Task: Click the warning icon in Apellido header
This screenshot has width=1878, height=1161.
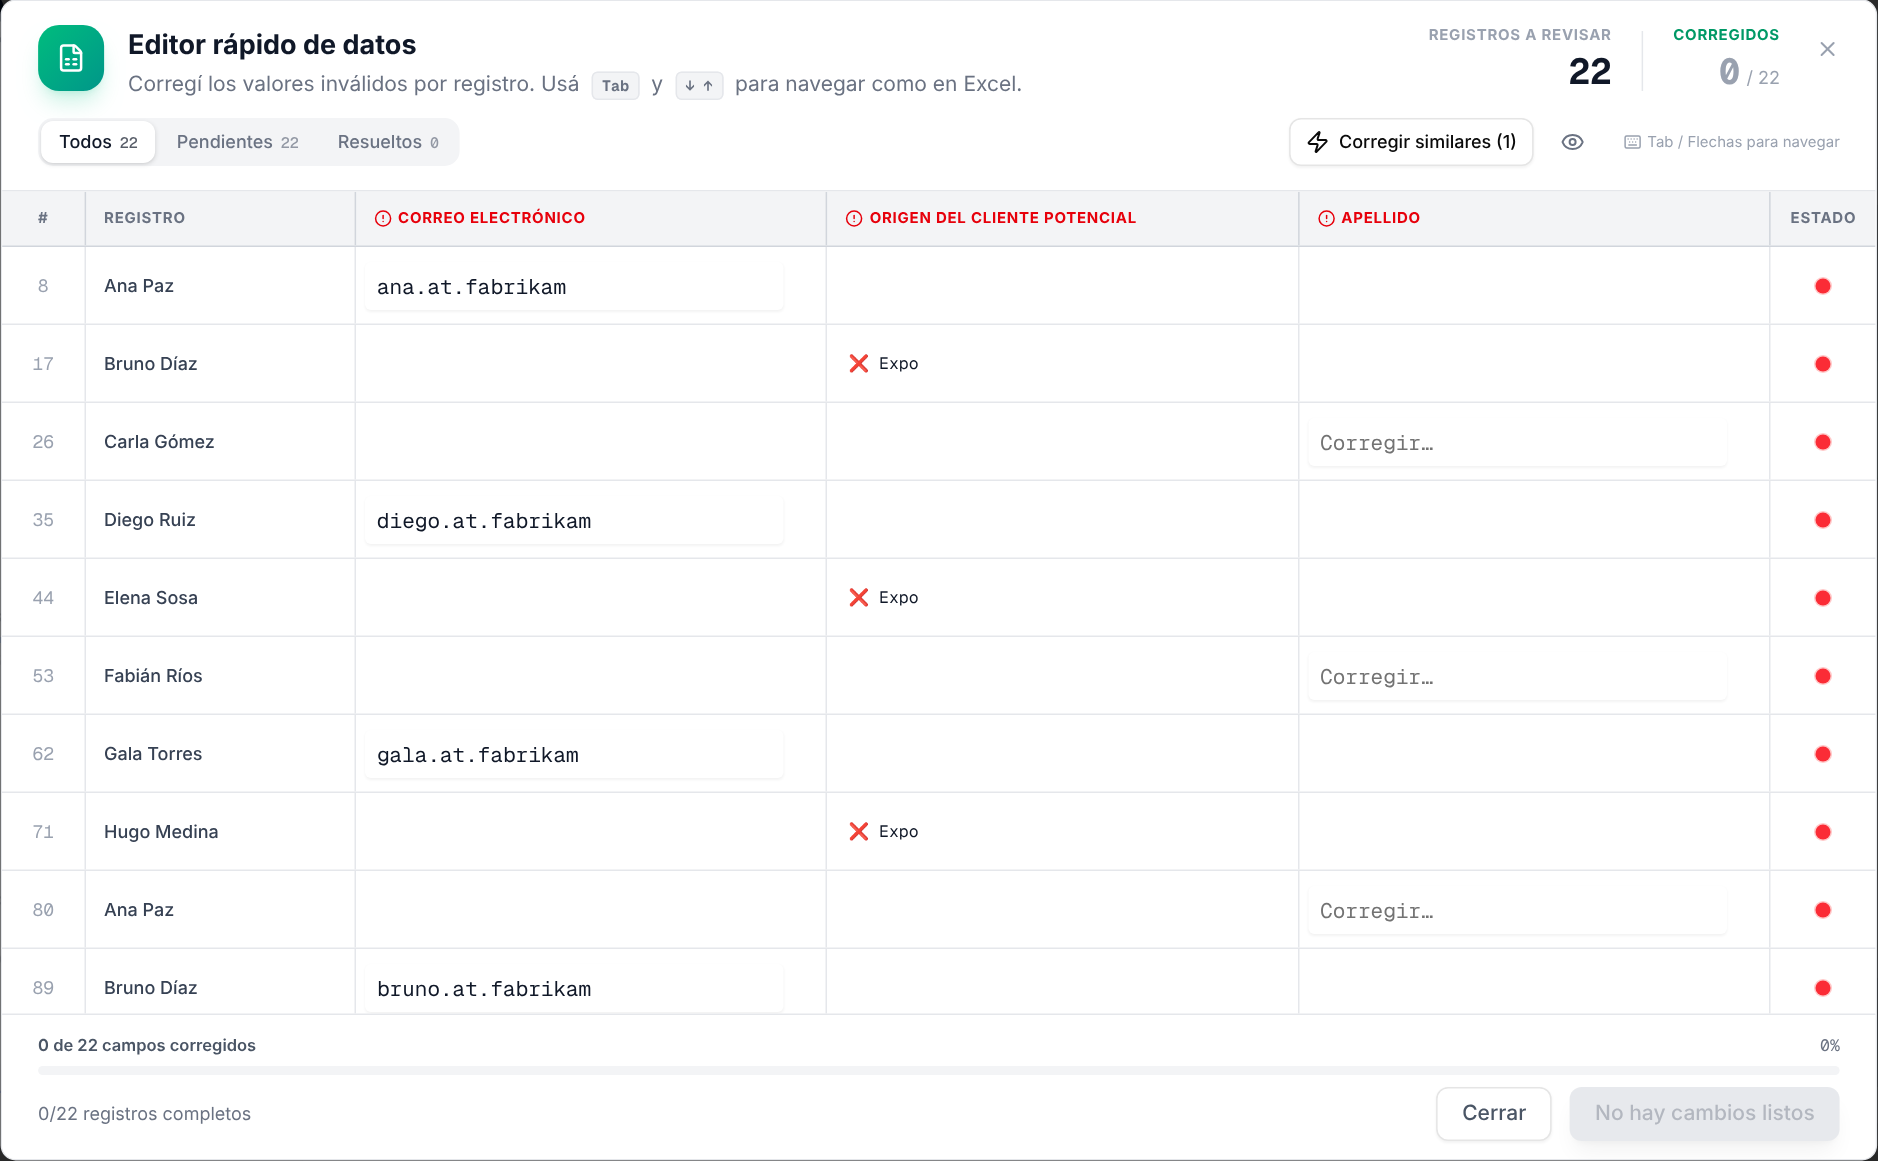Action: 1326,218
